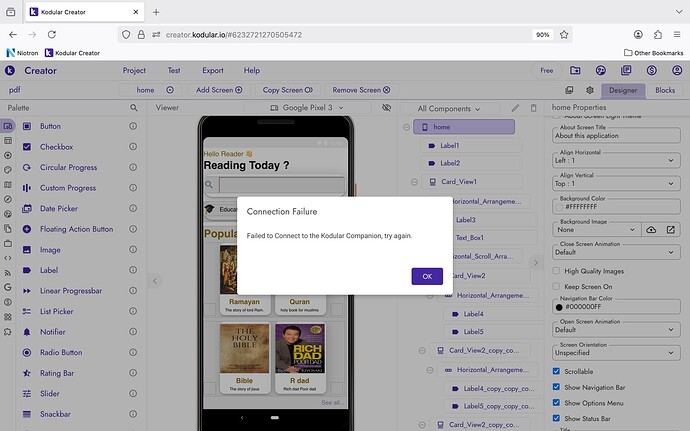Click the rename component pencil icon
The image size is (690, 431).
(515, 108)
